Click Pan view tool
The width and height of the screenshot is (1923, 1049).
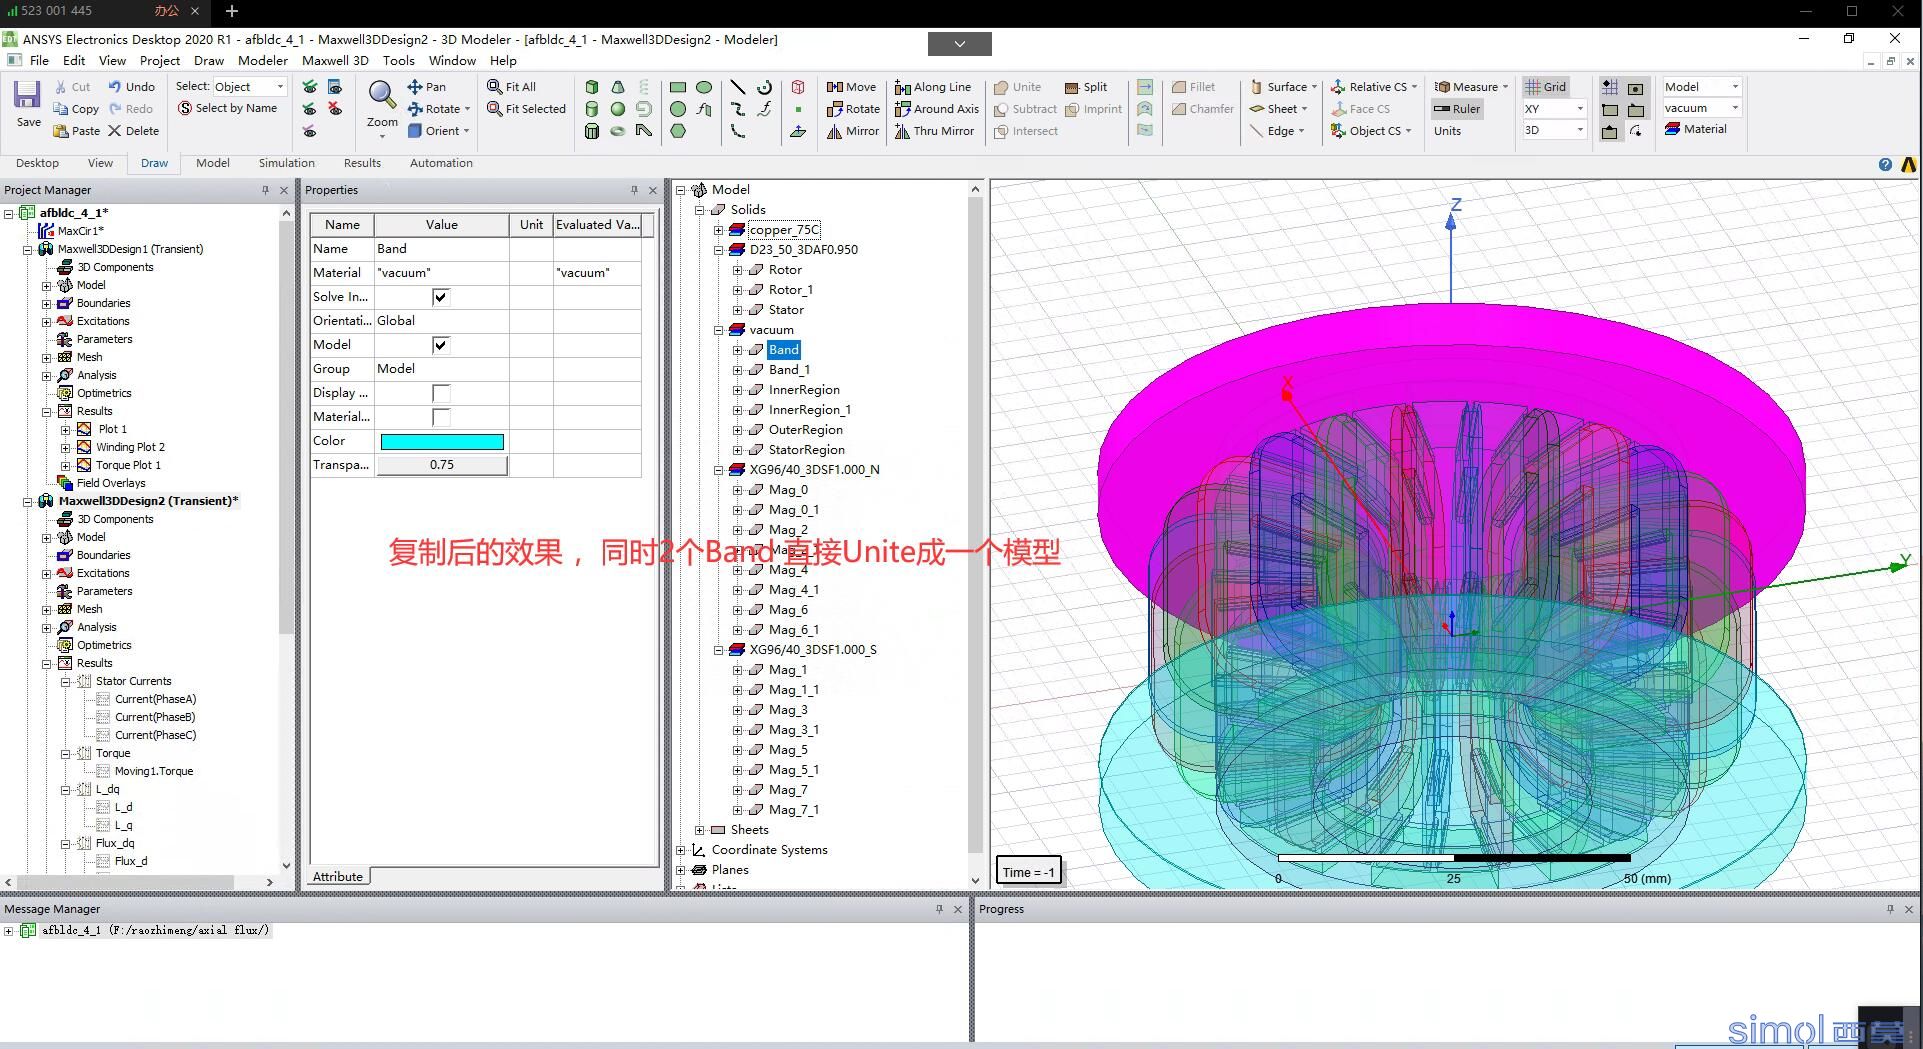[427, 87]
